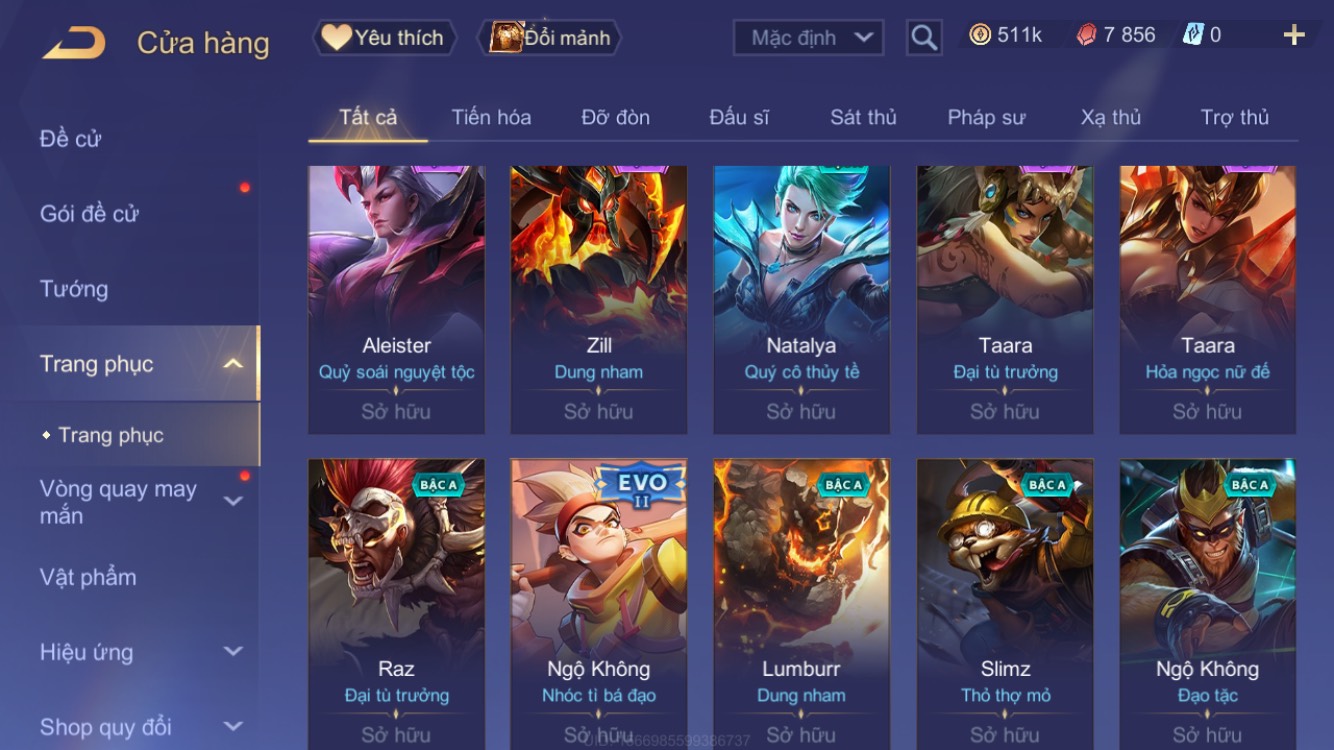
Task: Click the blue voucher currency icon
Action: coord(1193,35)
